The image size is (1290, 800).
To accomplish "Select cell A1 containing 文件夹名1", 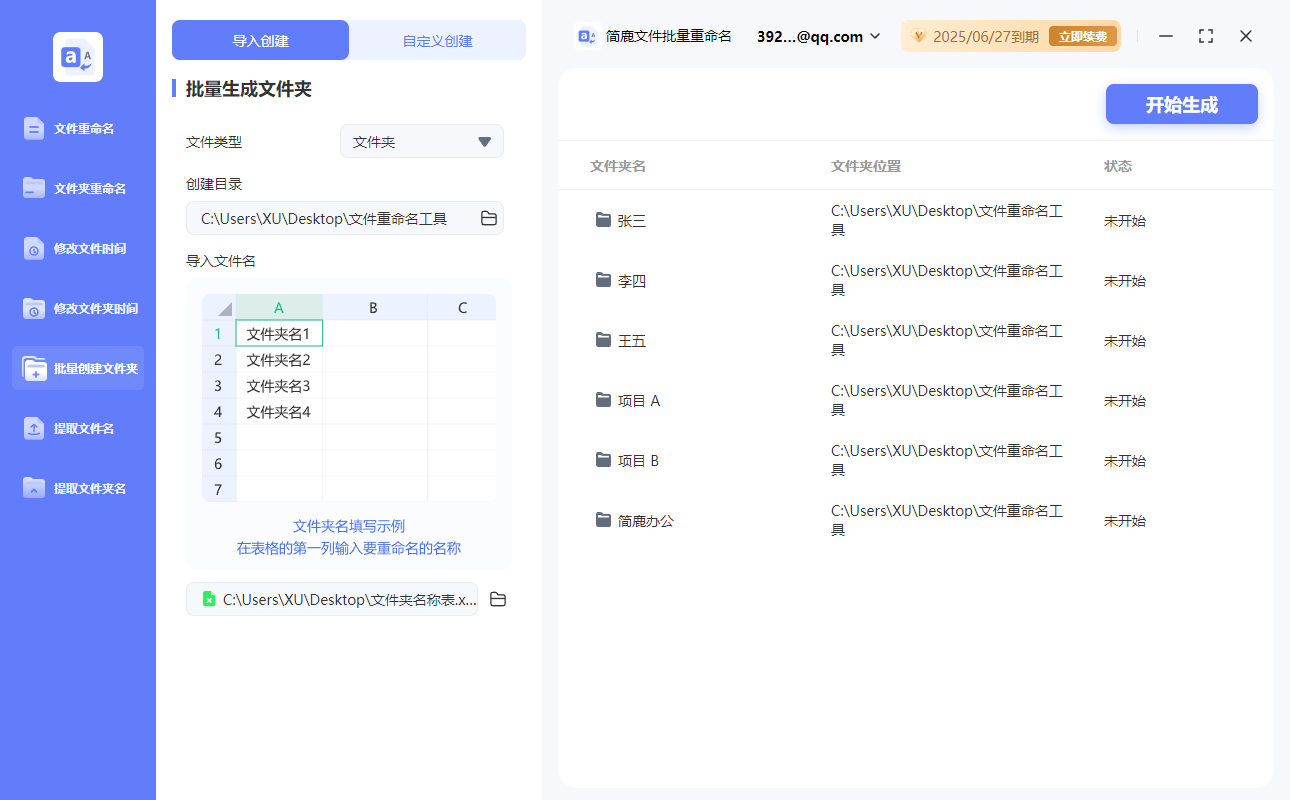I will point(279,333).
